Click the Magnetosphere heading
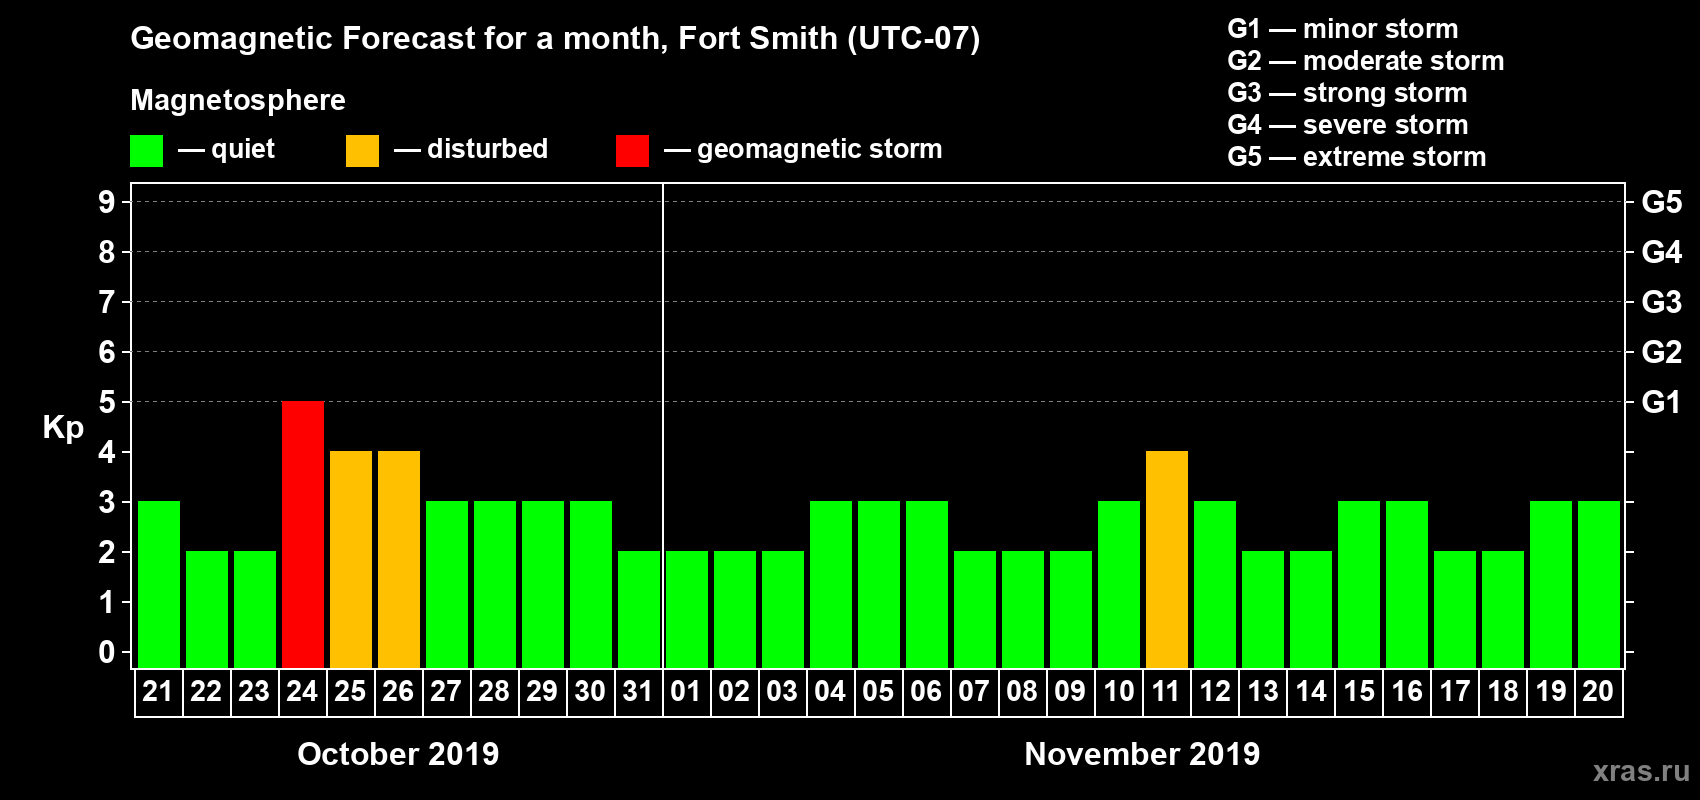Viewport: 1700px width, 800px height. [x=238, y=101]
